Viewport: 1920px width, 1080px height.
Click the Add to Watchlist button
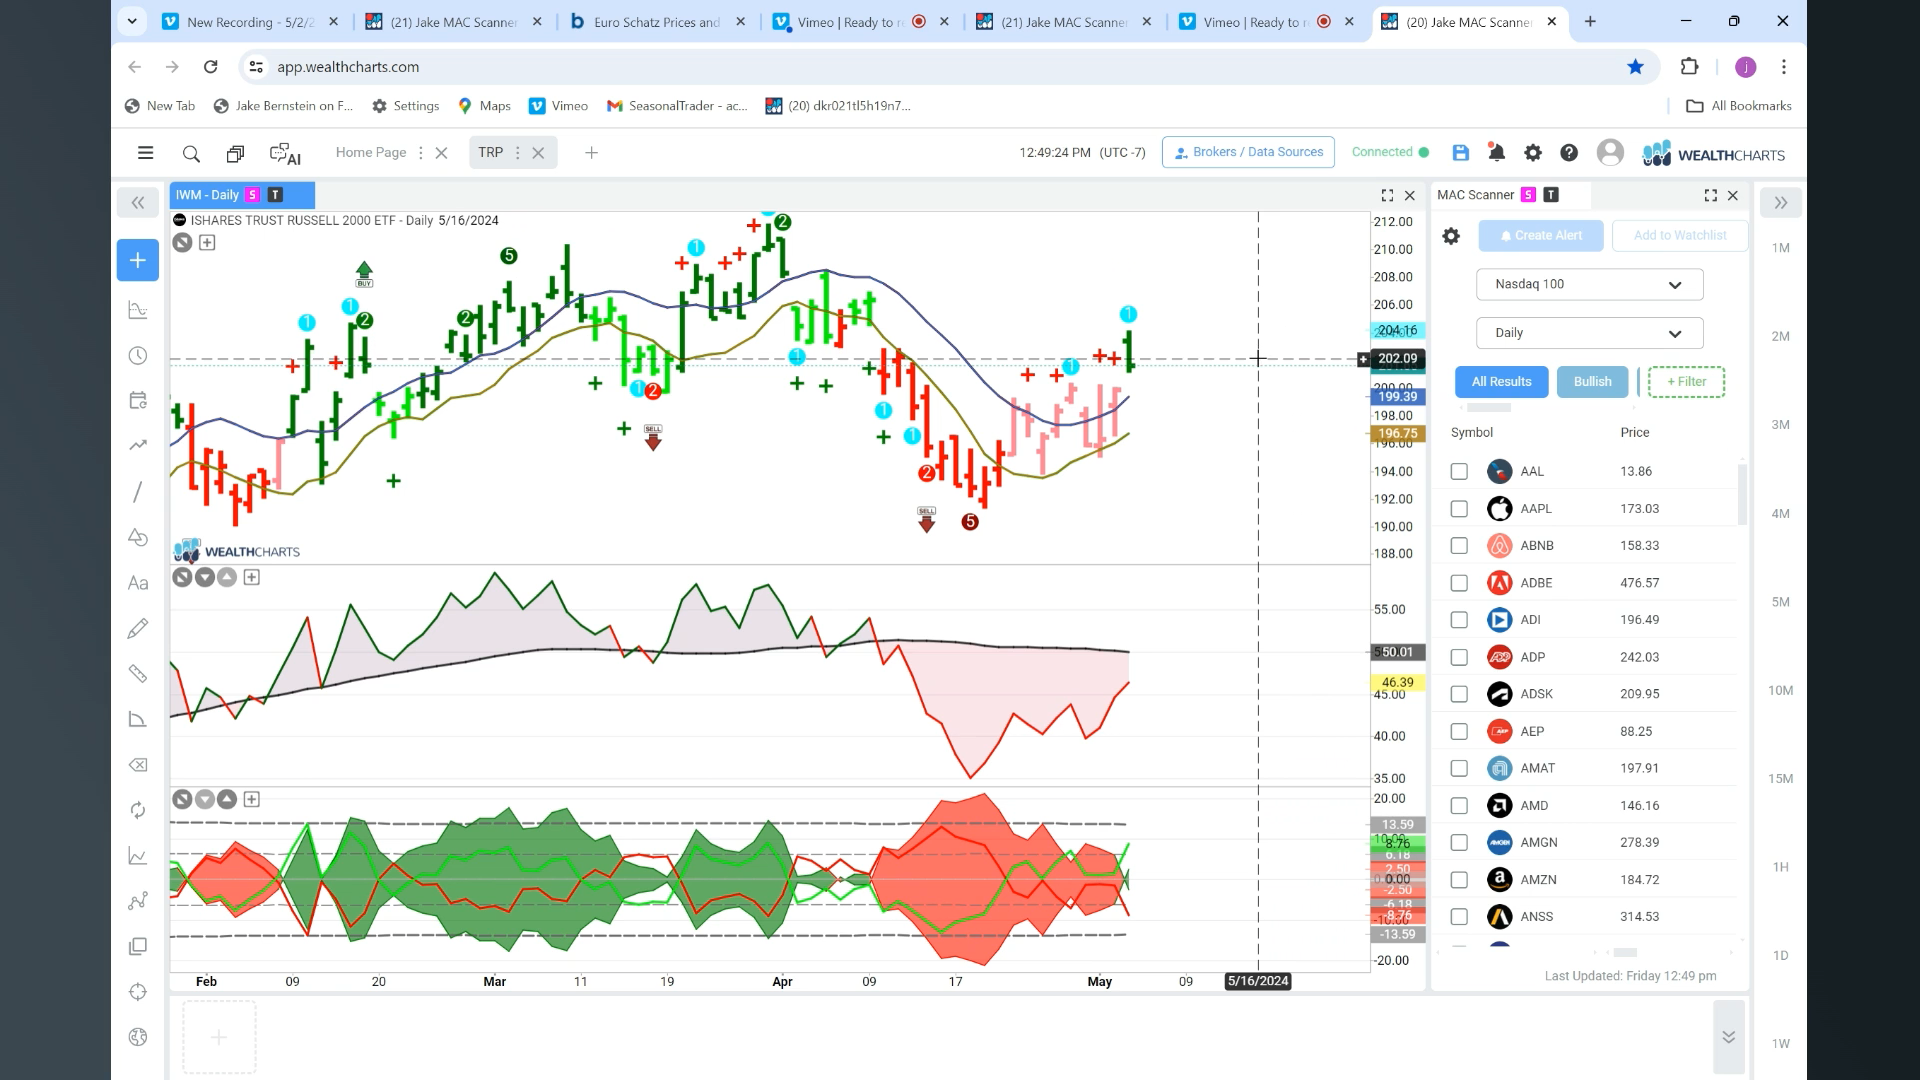[x=1680, y=236]
